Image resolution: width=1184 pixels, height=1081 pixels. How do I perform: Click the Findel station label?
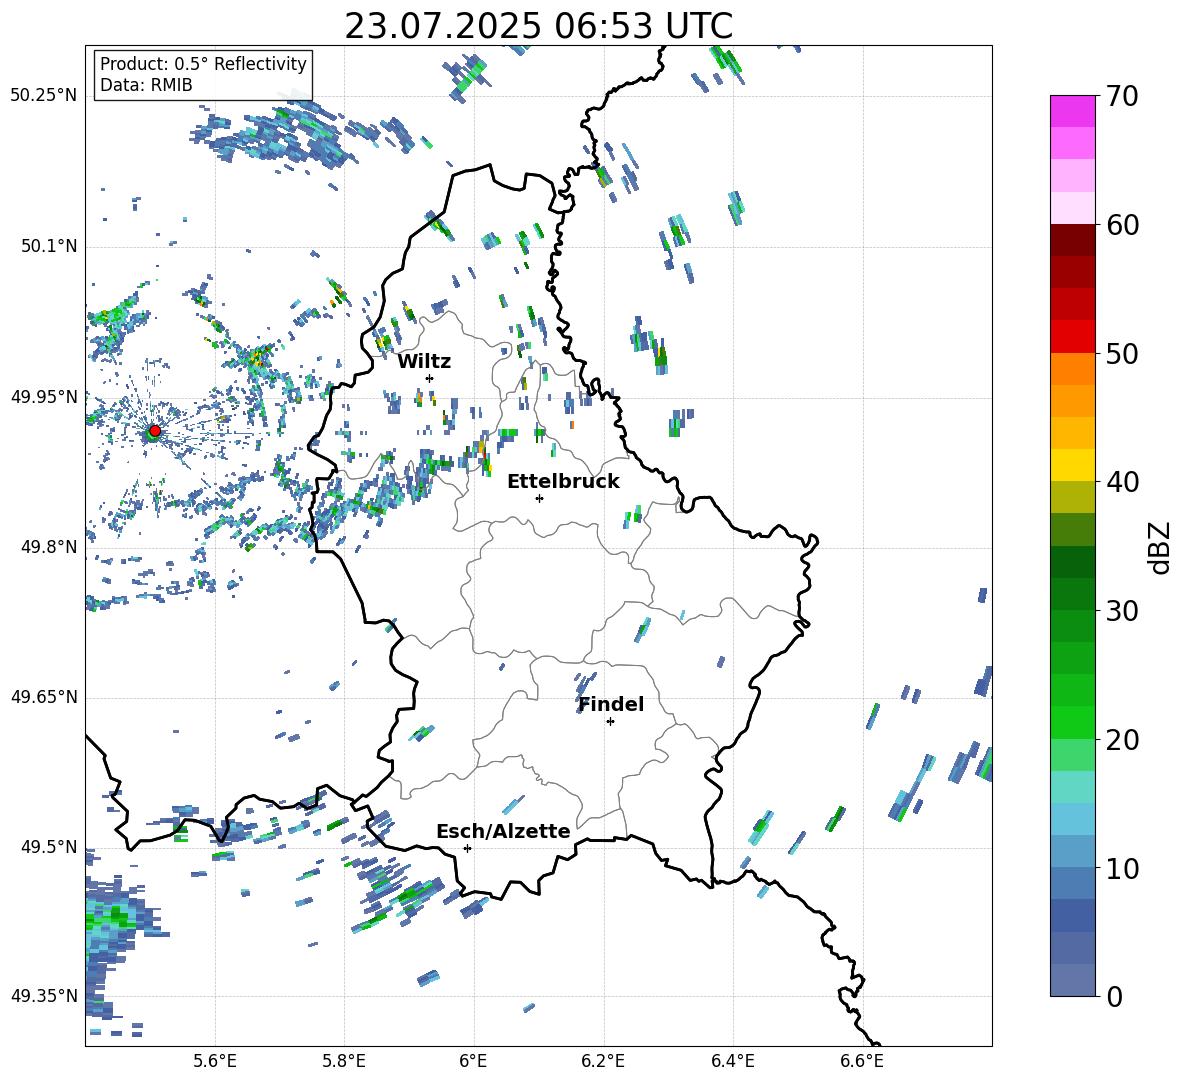pyautogui.click(x=611, y=704)
